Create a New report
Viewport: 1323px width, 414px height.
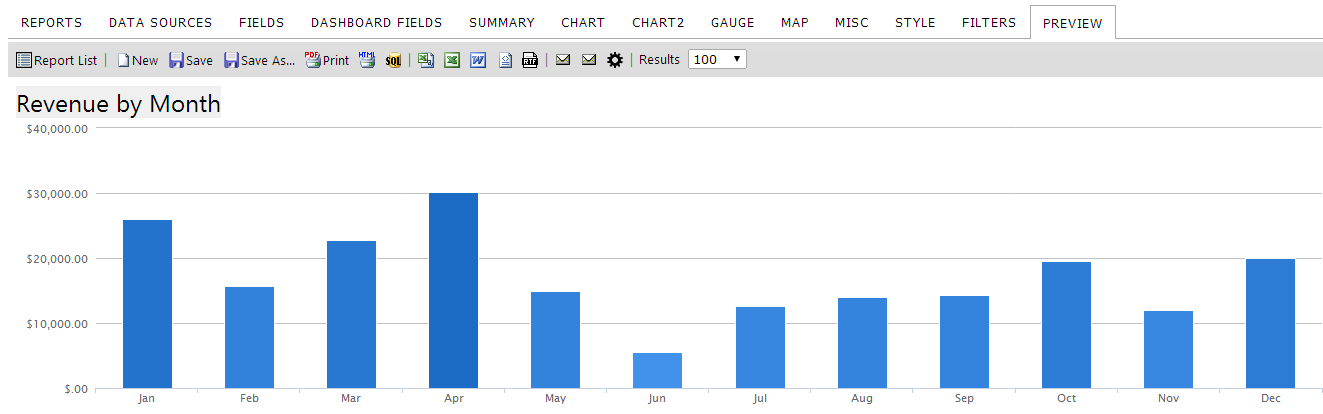click(138, 60)
